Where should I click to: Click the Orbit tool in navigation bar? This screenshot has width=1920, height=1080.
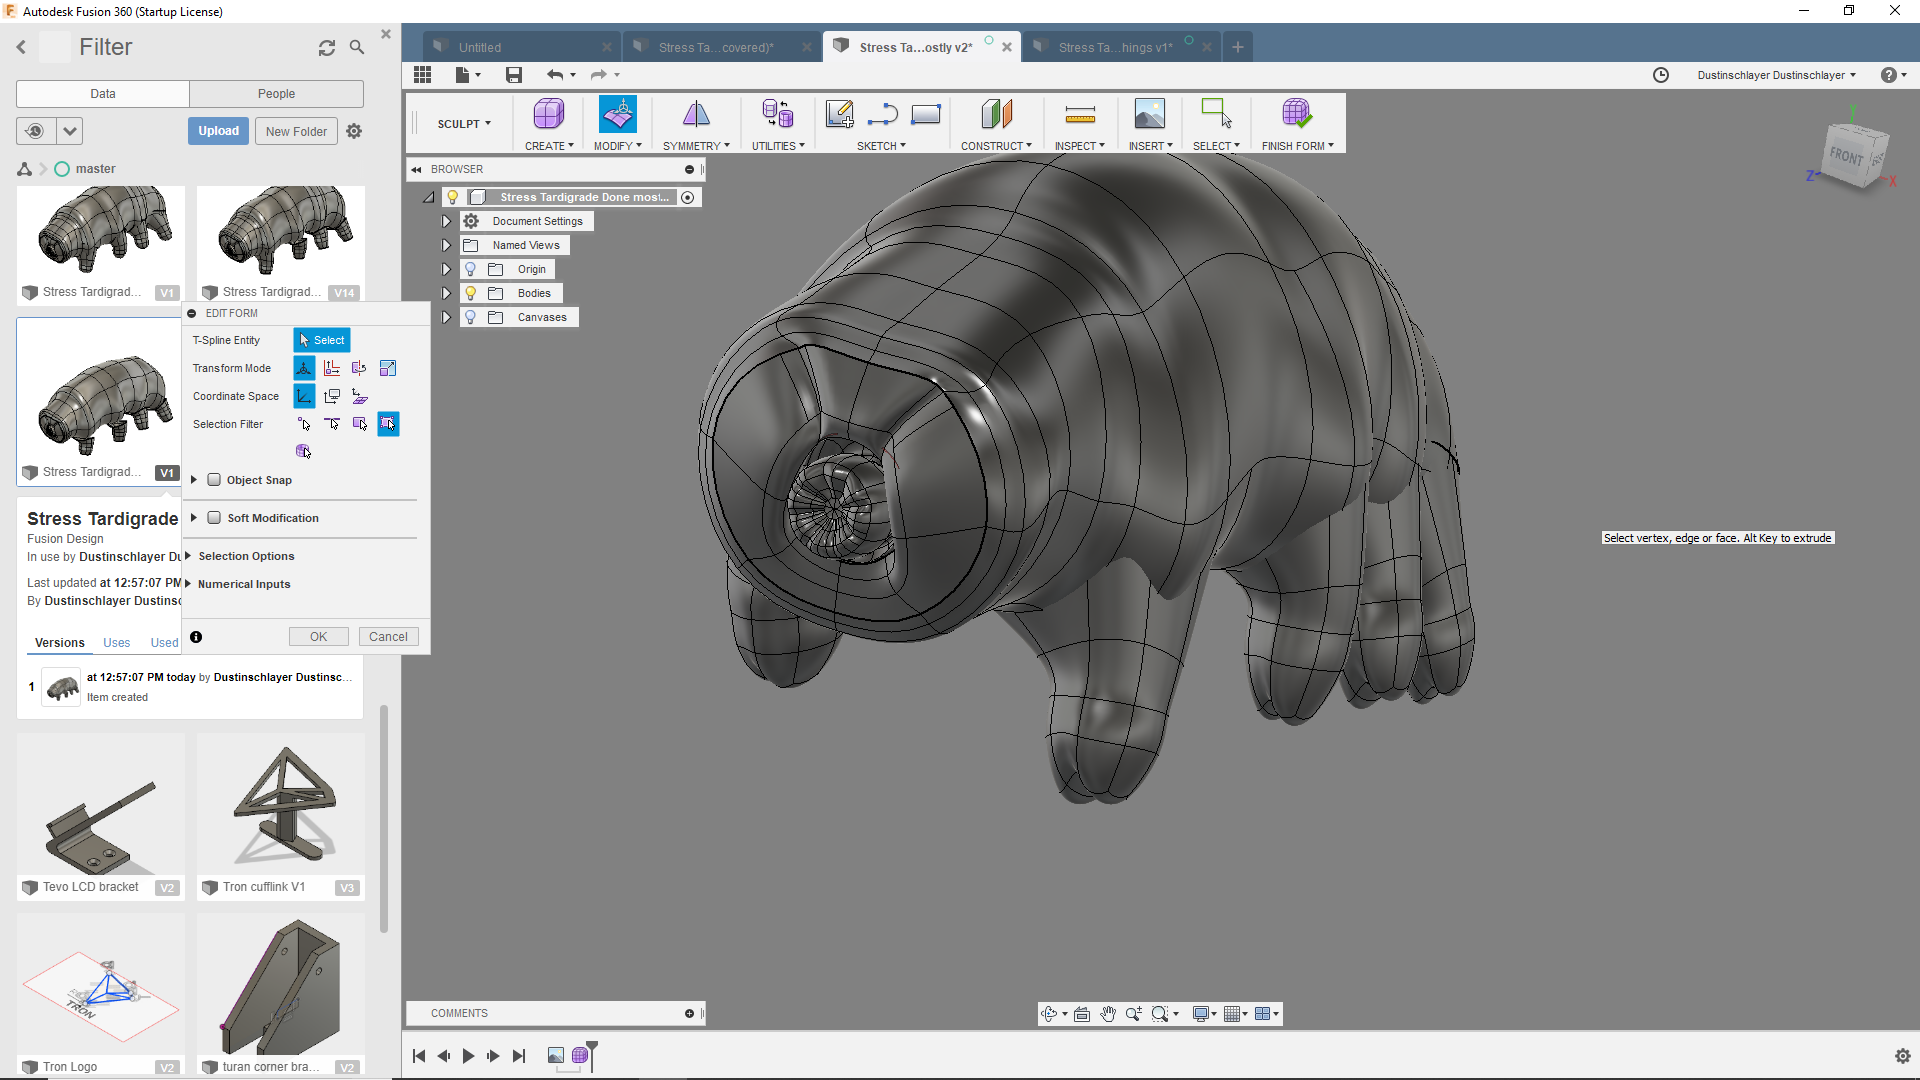[x=1049, y=1014]
